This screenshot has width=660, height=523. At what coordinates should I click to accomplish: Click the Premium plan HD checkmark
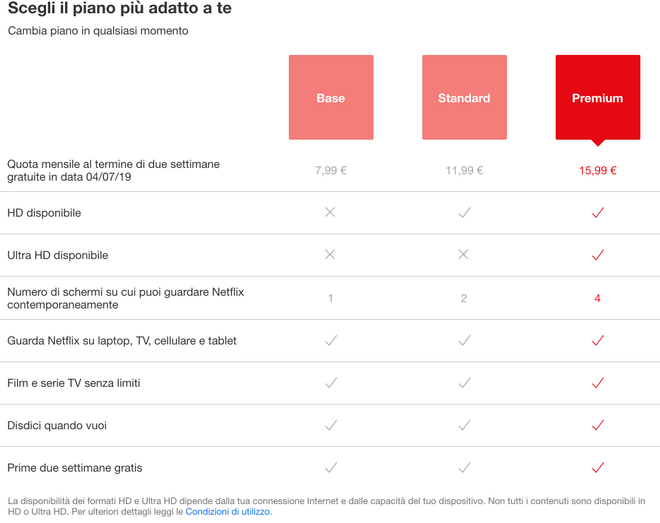click(x=597, y=213)
